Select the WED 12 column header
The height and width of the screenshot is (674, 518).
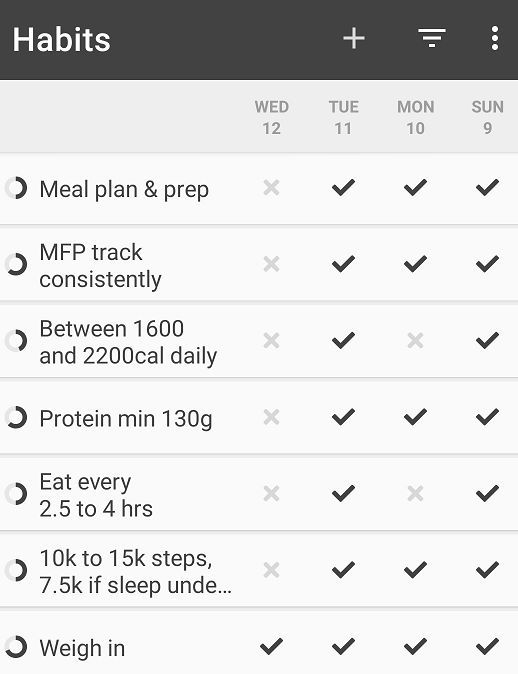tap(272, 117)
